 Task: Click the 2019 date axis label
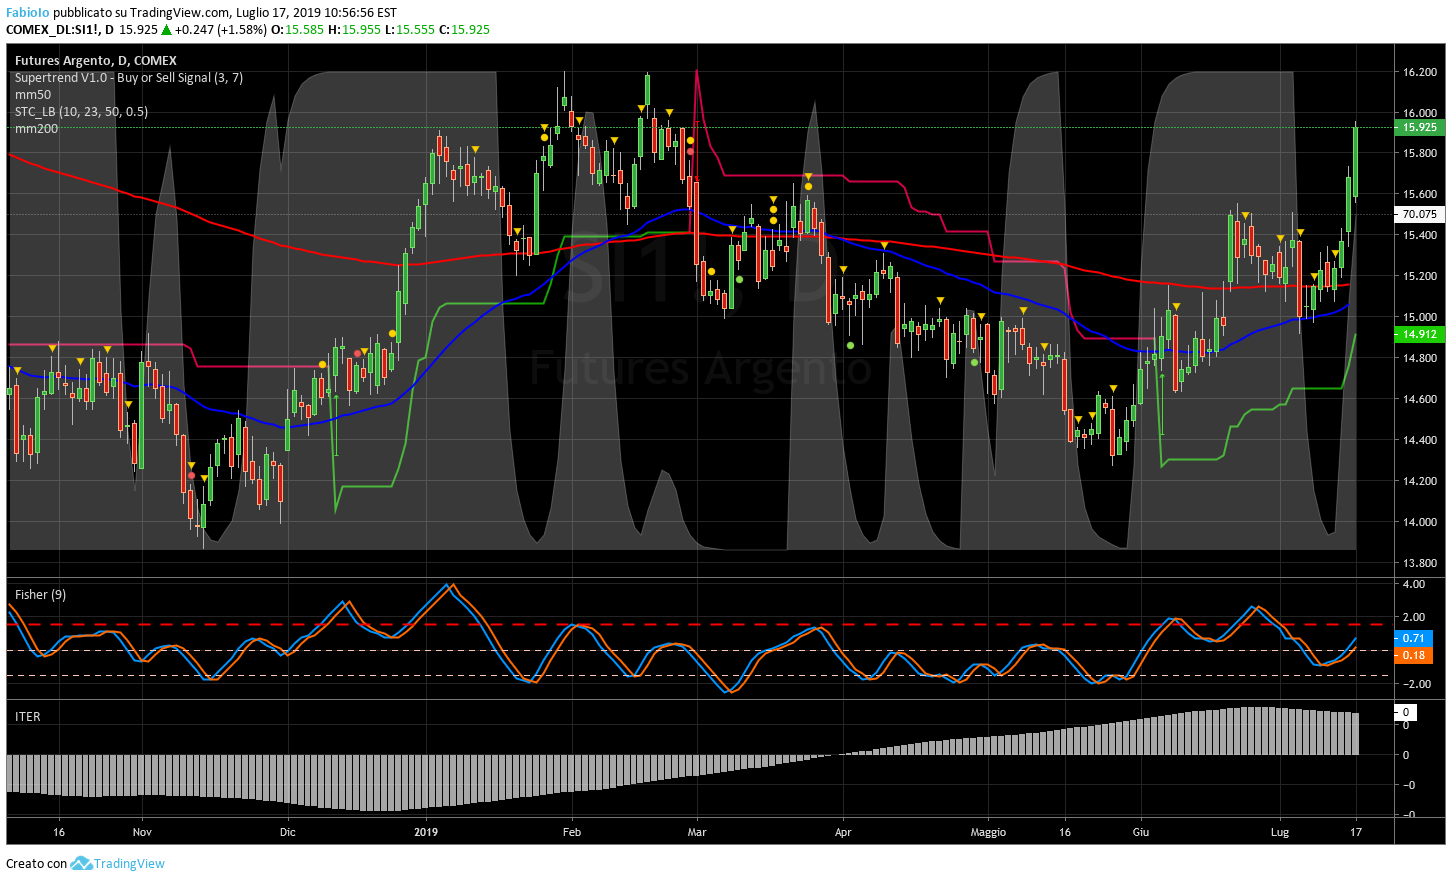coord(426,832)
